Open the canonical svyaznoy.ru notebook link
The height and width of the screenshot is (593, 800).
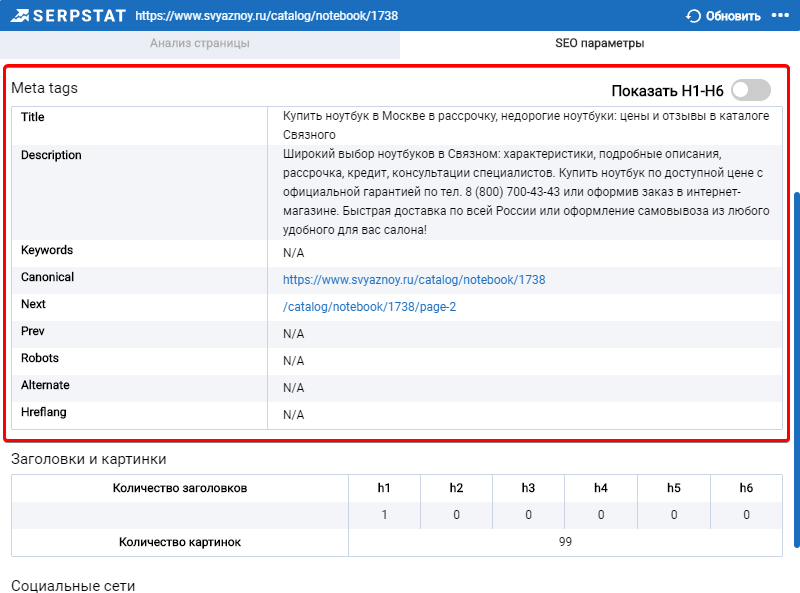coord(414,280)
